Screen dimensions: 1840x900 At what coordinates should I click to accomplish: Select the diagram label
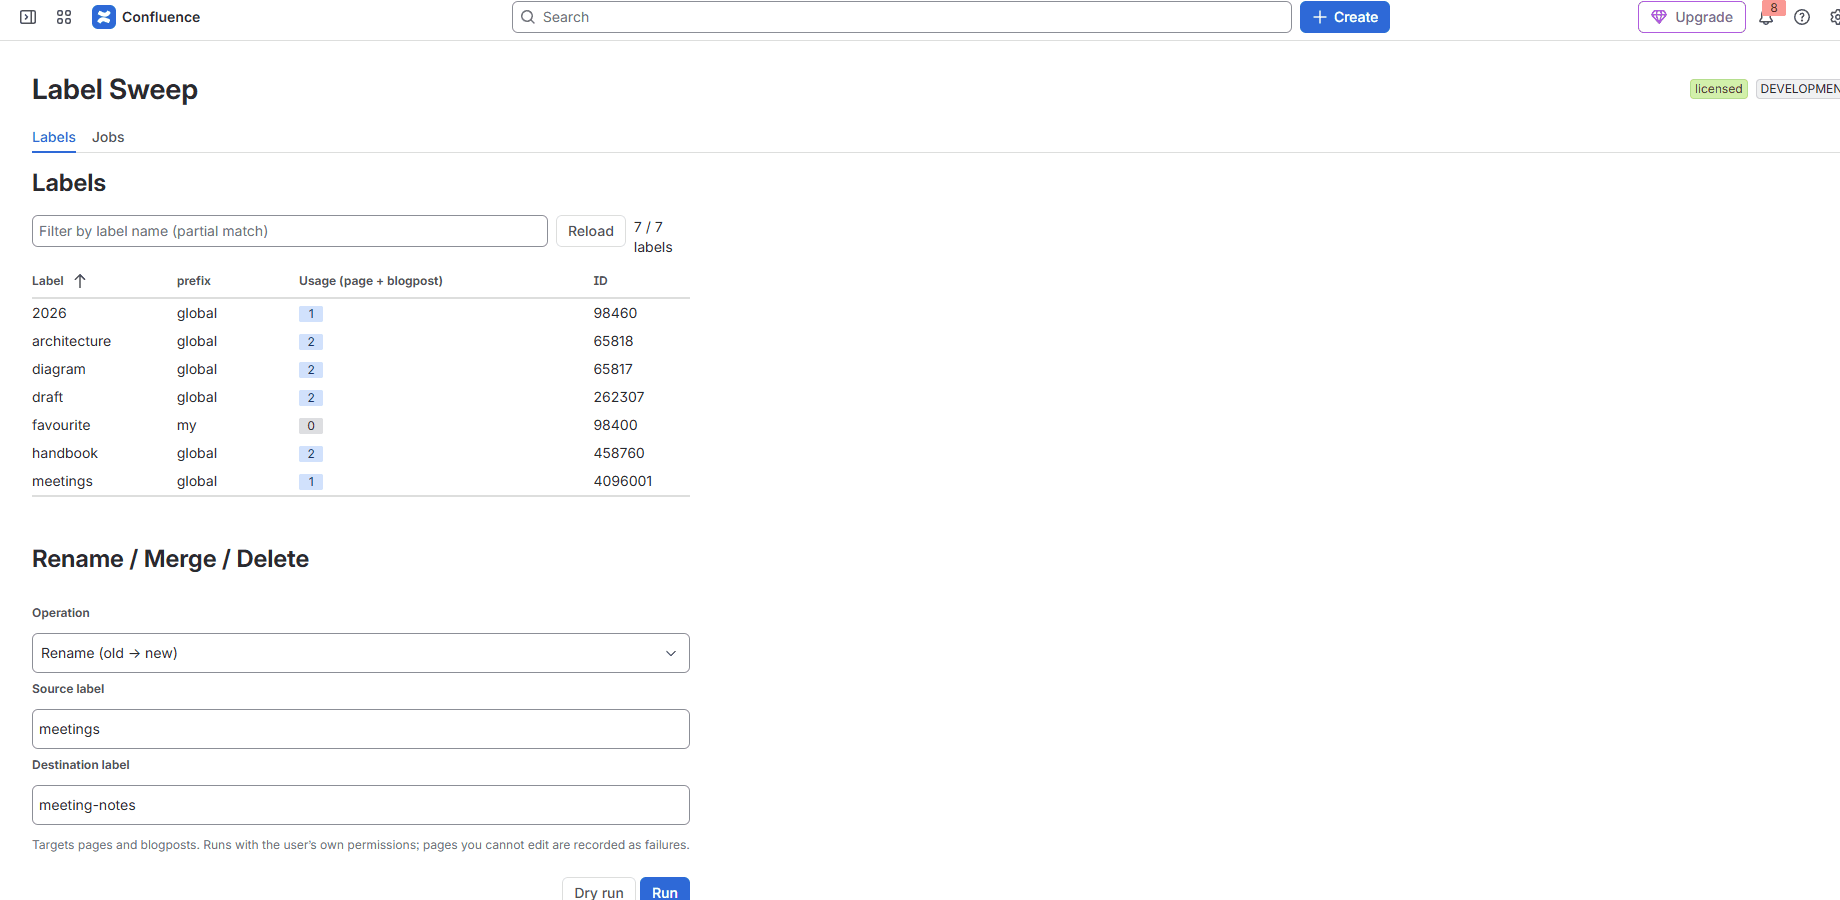[59, 369]
